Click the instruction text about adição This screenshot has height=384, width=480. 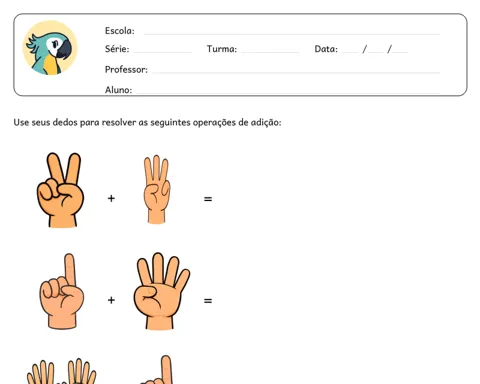pyautogui.click(x=147, y=122)
